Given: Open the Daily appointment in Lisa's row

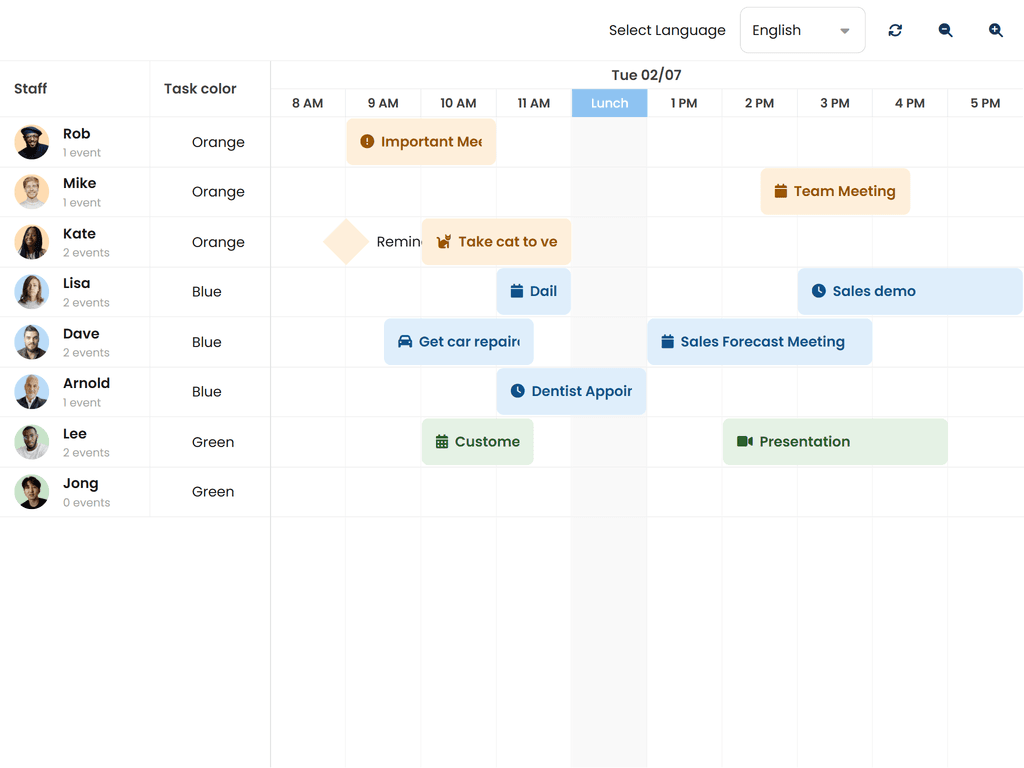Looking at the screenshot, I should (533, 291).
